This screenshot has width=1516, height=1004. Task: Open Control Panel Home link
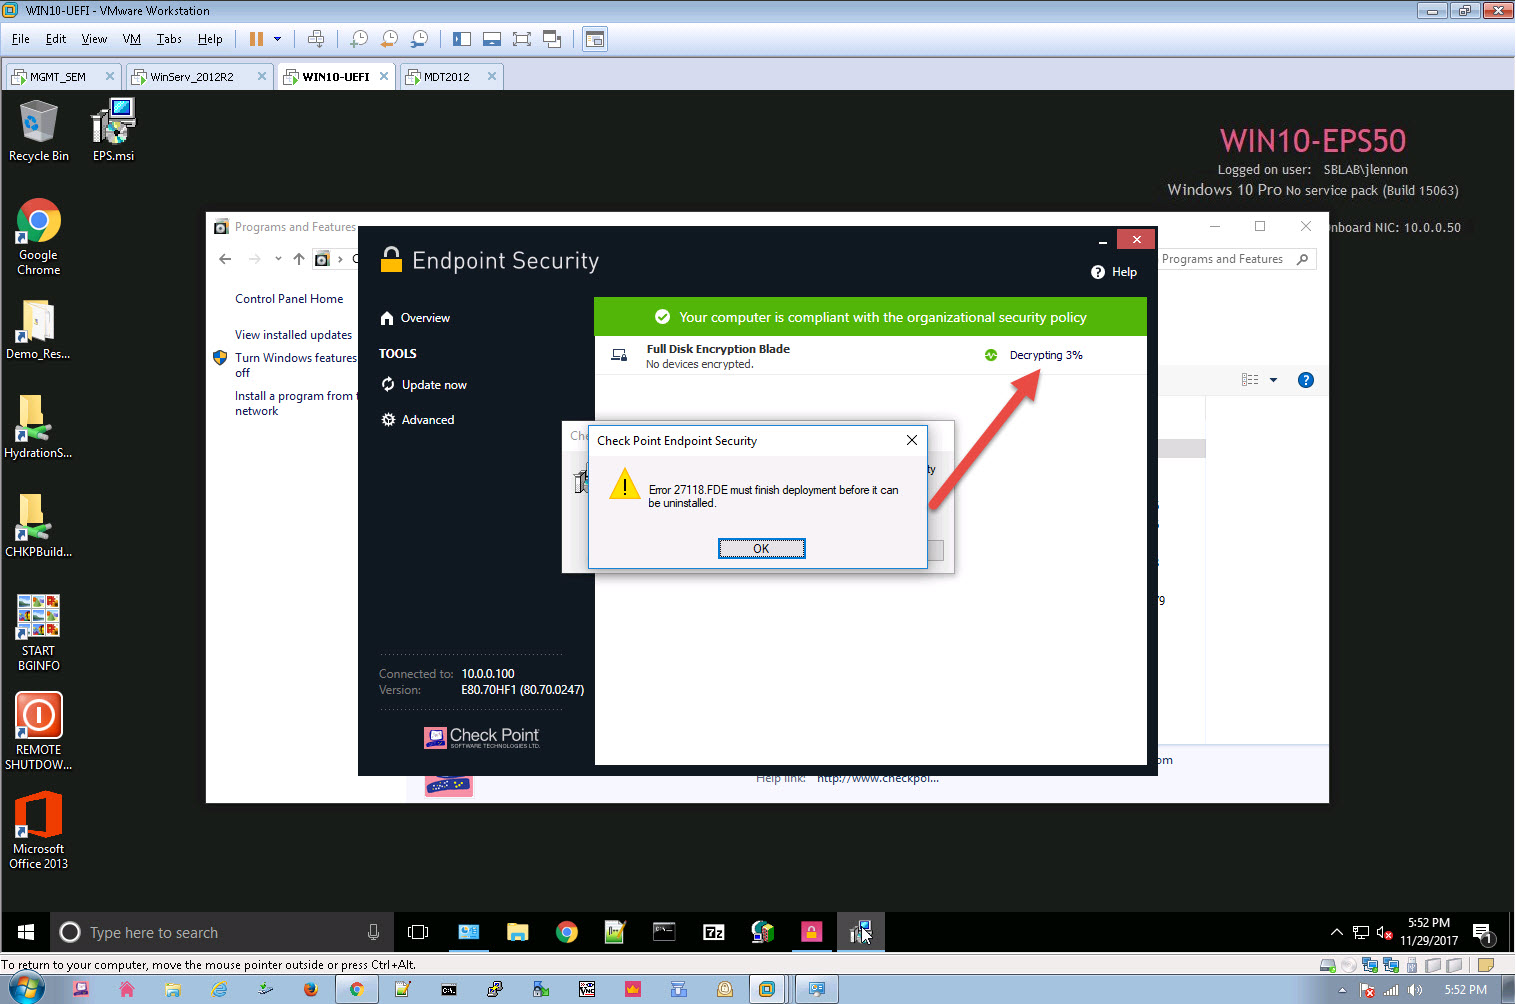click(289, 299)
